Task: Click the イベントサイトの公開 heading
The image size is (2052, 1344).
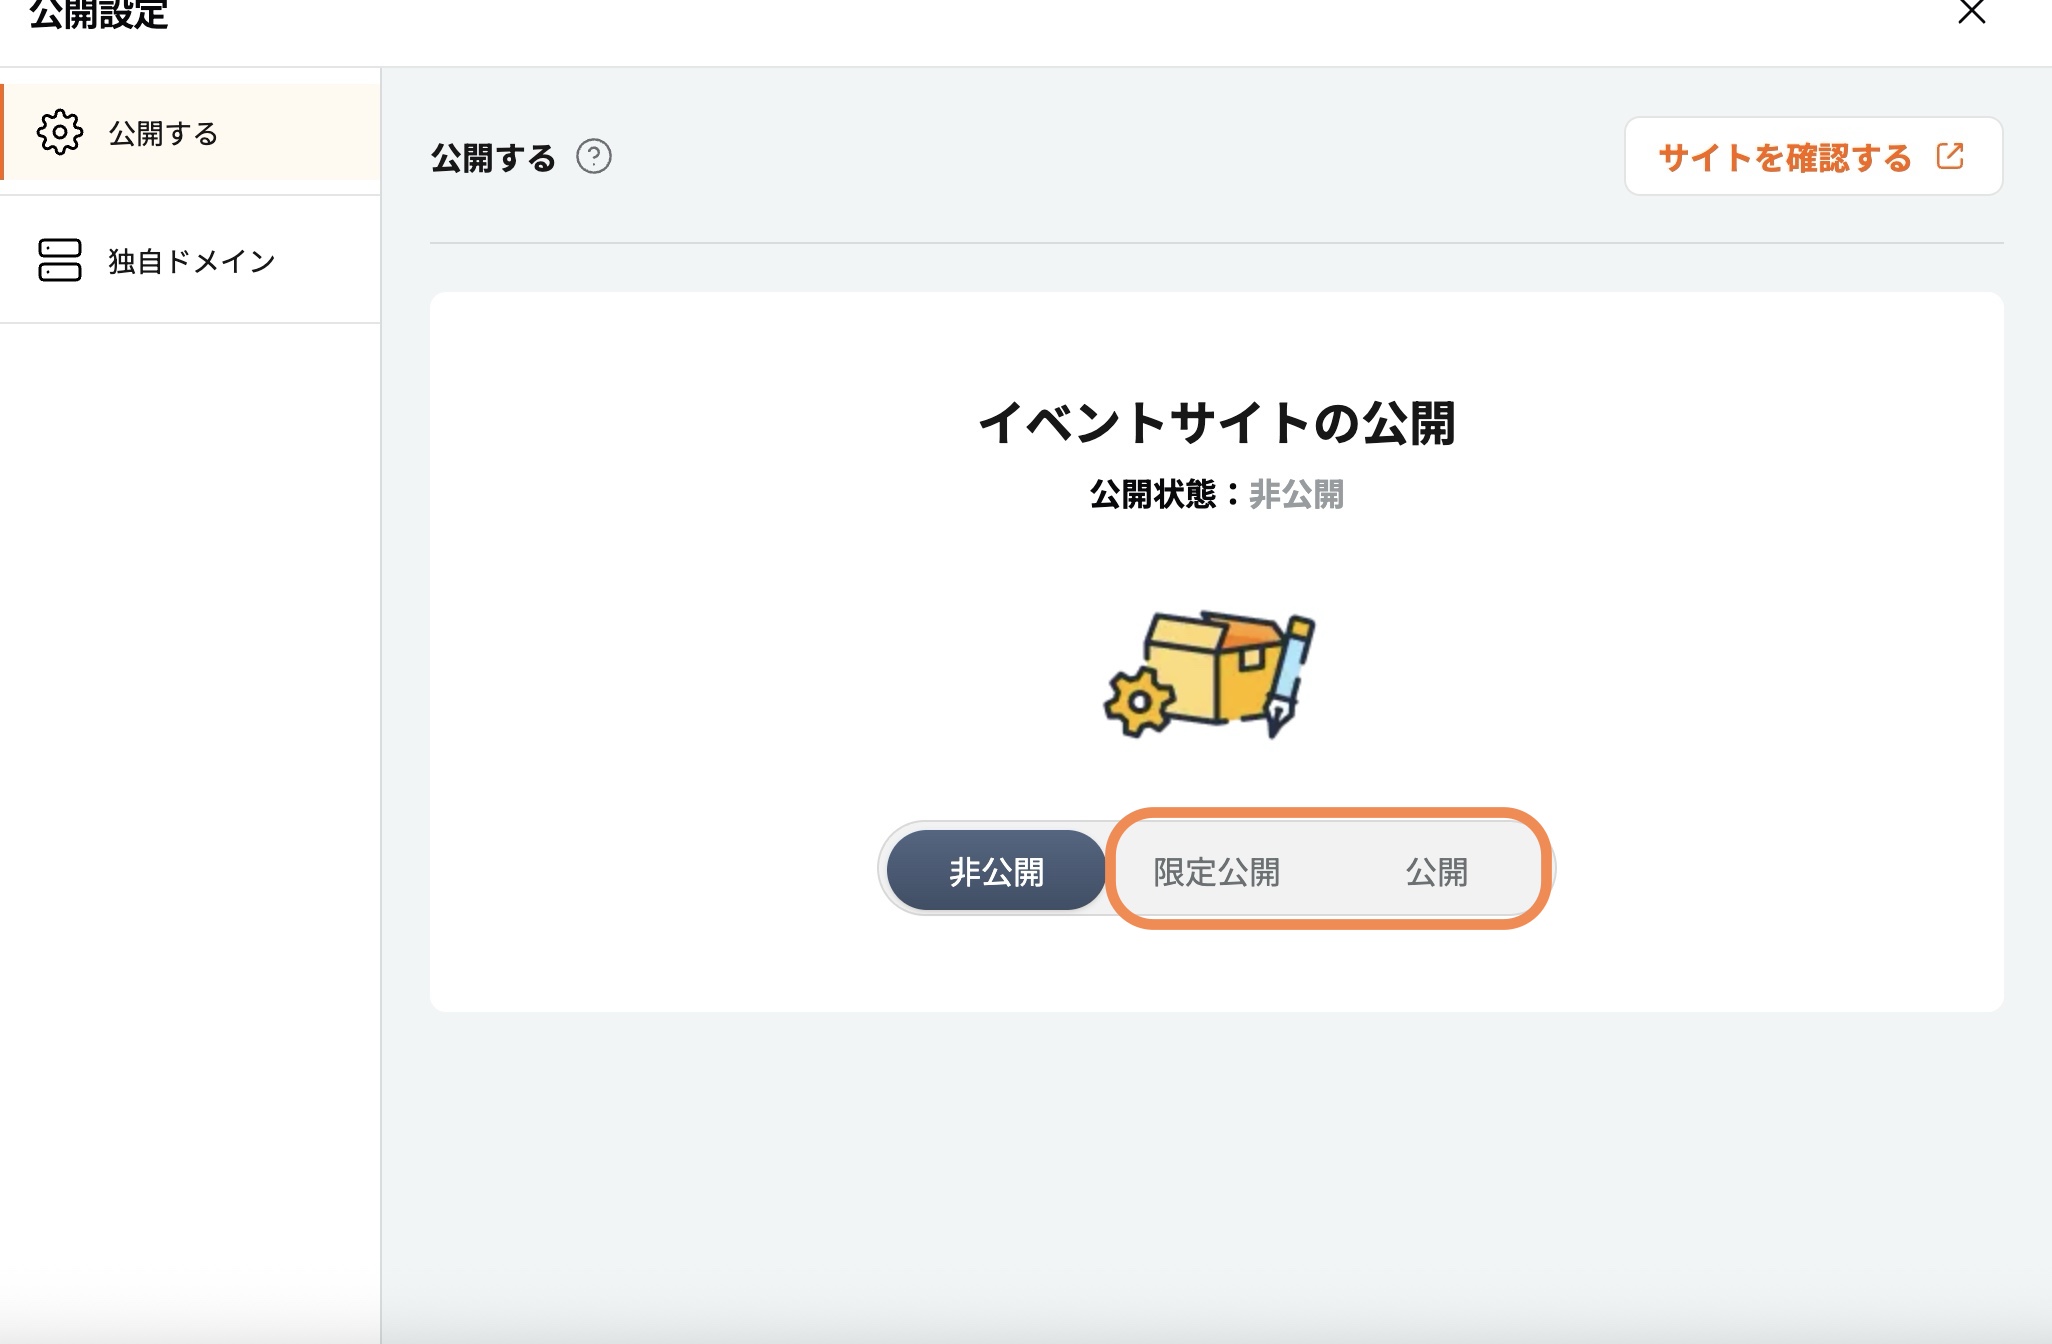Action: point(1216,423)
